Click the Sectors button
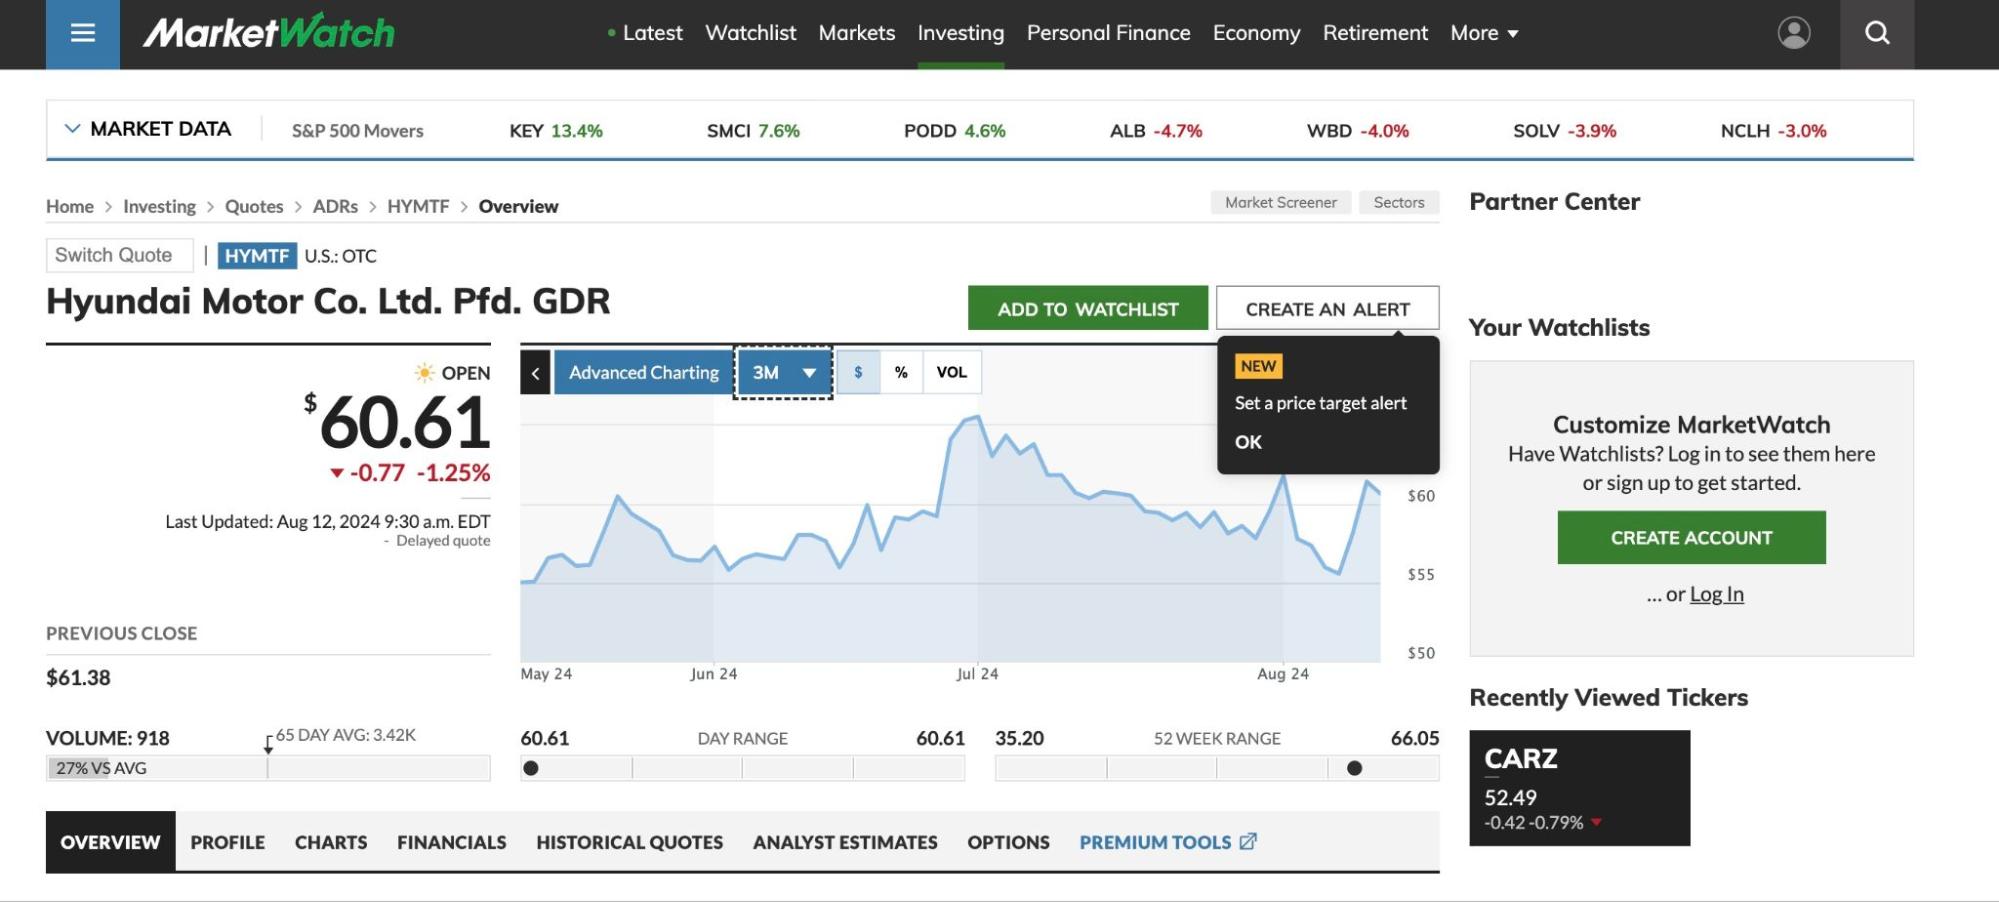The image size is (1999, 902). coord(1399,202)
